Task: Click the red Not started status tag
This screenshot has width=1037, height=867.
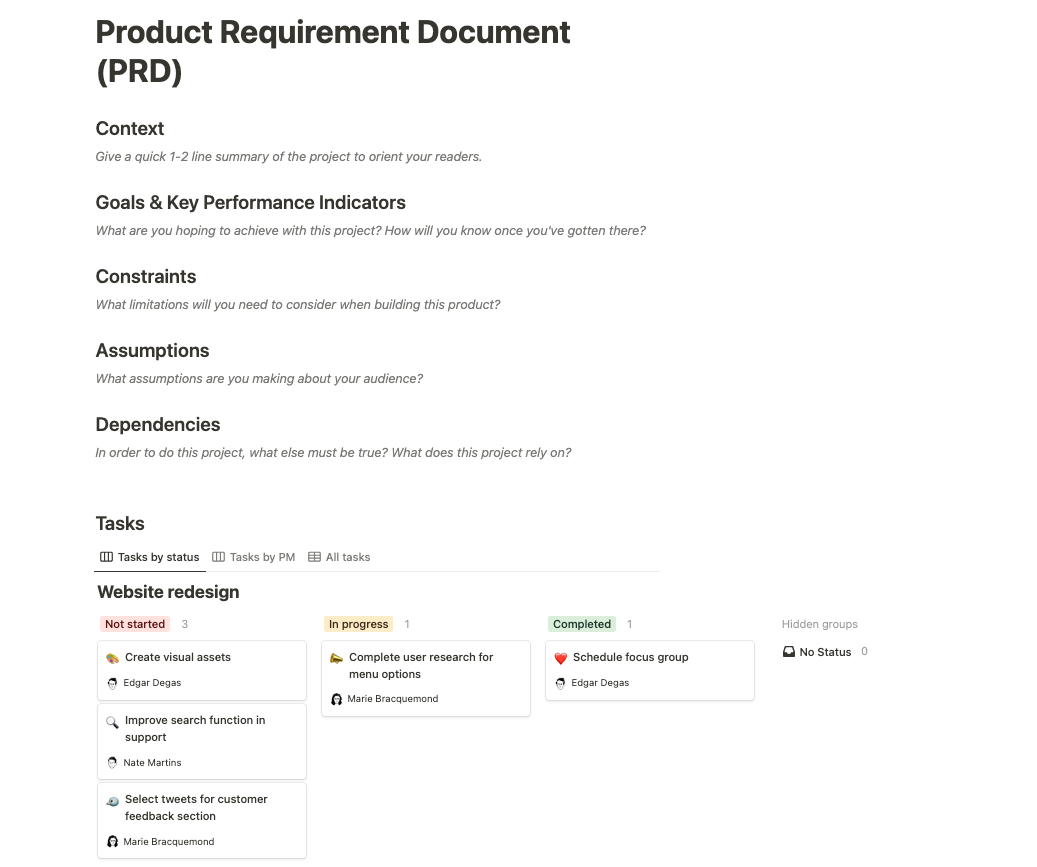Action: coord(135,624)
